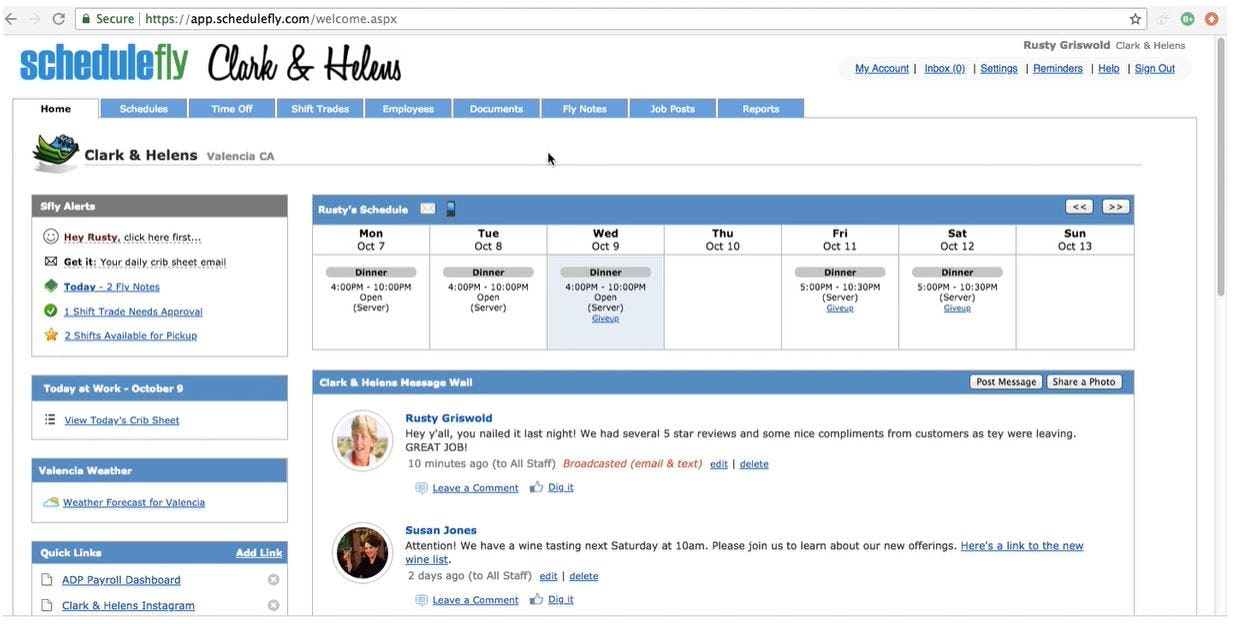Open the Employees tab
1240x624 pixels.
point(408,108)
